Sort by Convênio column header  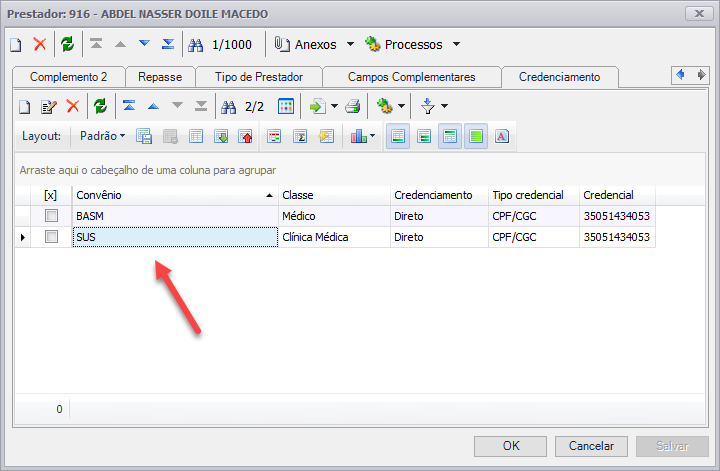click(175, 195)
